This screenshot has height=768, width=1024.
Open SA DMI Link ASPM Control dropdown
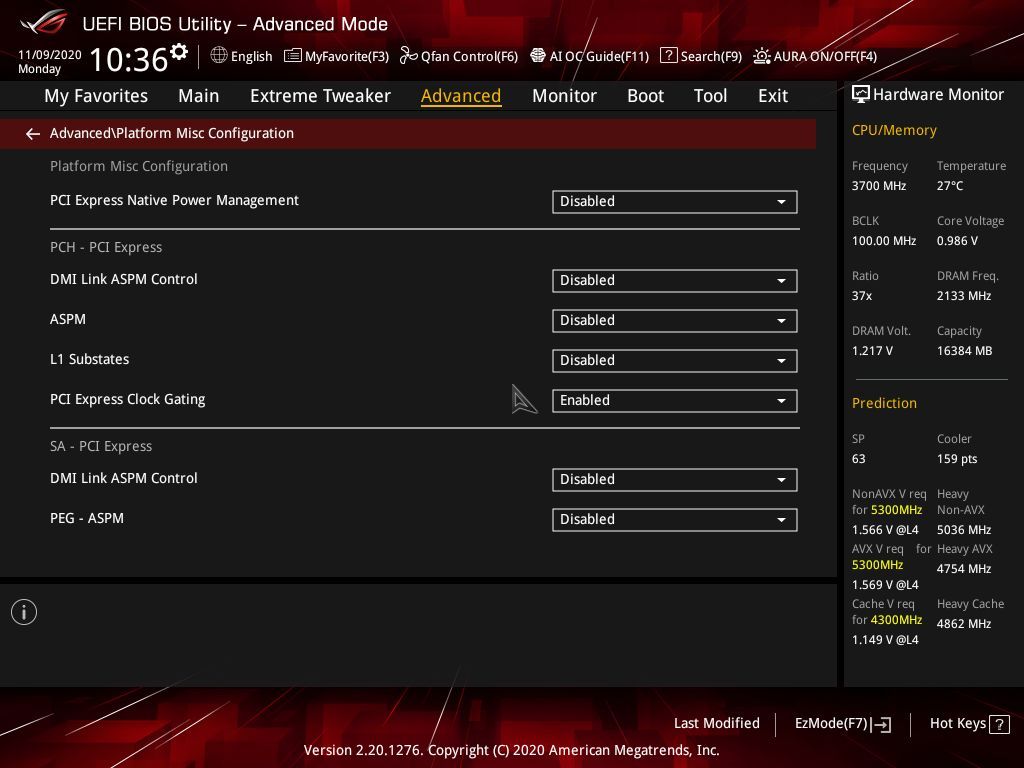(x=675, y=480)
